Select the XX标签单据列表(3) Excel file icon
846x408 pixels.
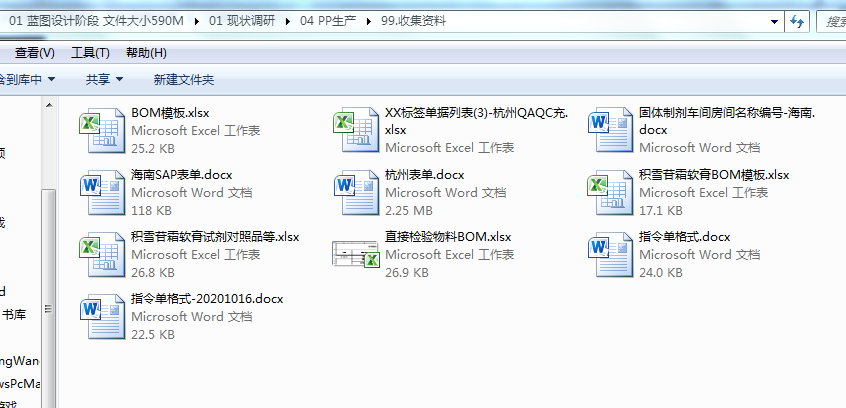pyautogui.click(x=353, y=131)
